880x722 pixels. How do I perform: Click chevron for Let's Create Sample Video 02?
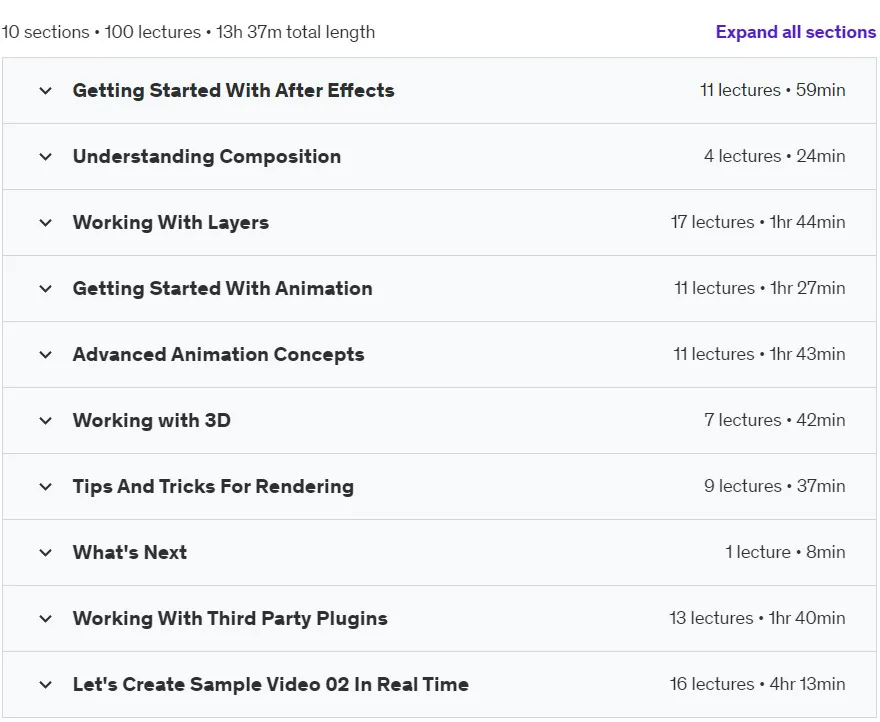point(45,684)
